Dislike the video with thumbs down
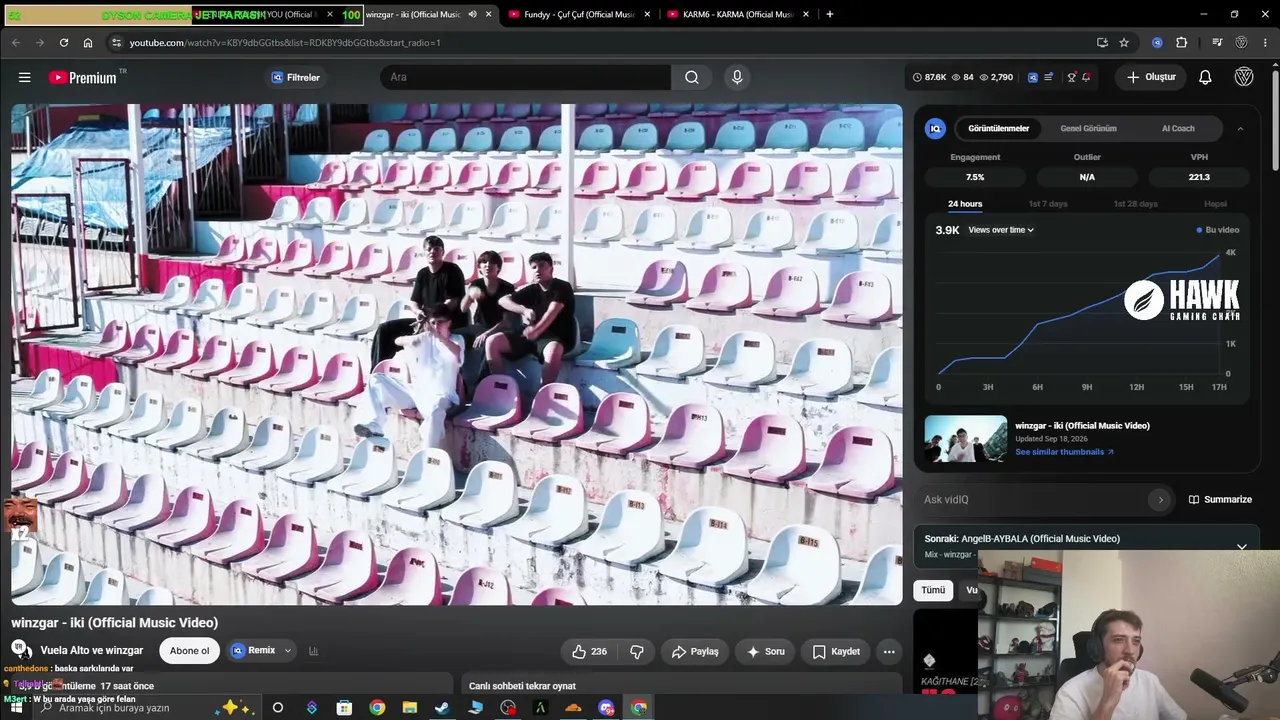Image resolution: width=1280 pixels, height=720 pixels. [636, 651]
